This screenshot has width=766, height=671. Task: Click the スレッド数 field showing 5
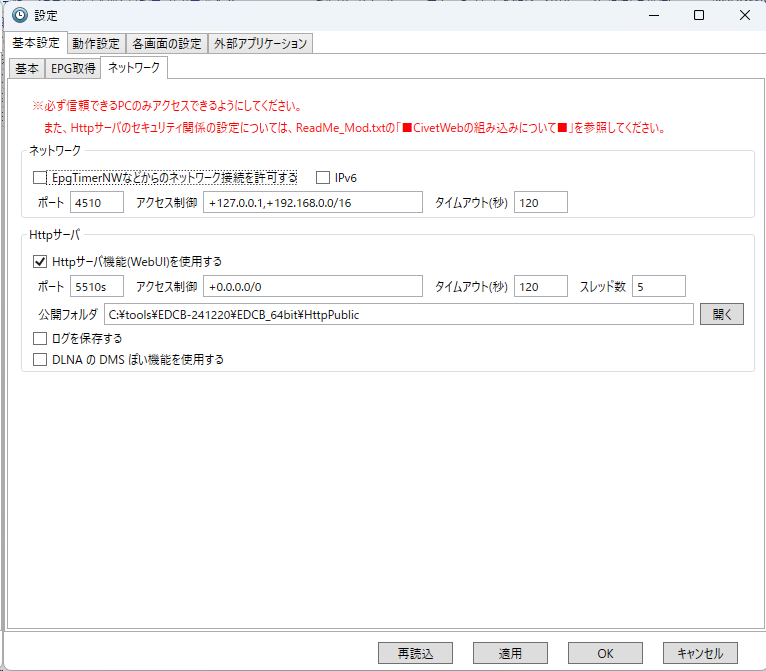point(659,287)
